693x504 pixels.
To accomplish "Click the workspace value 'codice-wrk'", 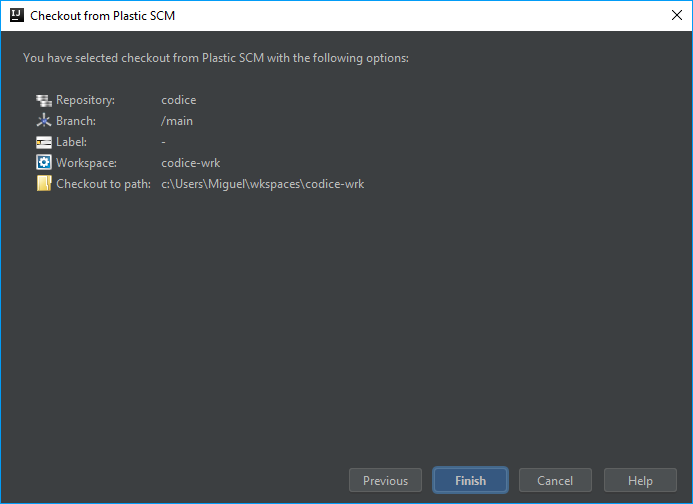I will click(190, 163).
